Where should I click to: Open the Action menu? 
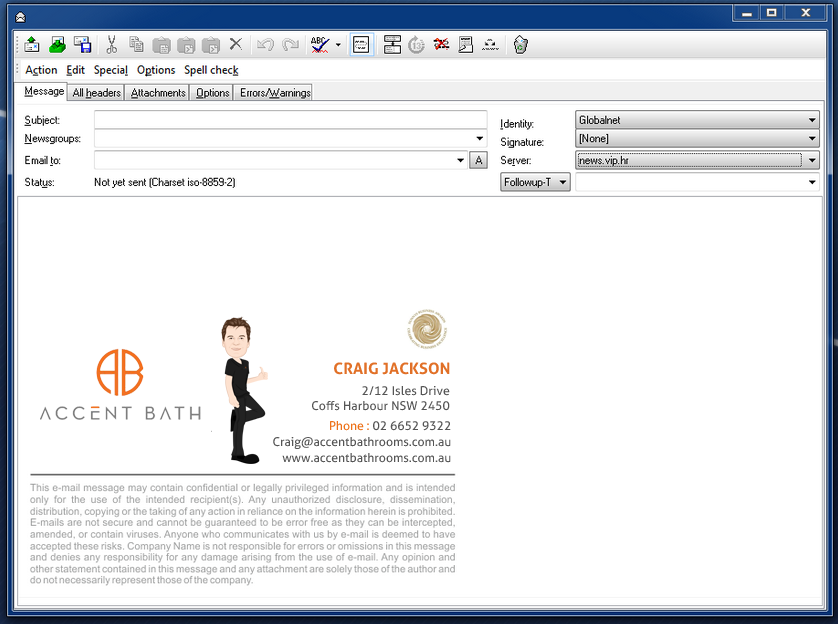(x=41, y=70)
